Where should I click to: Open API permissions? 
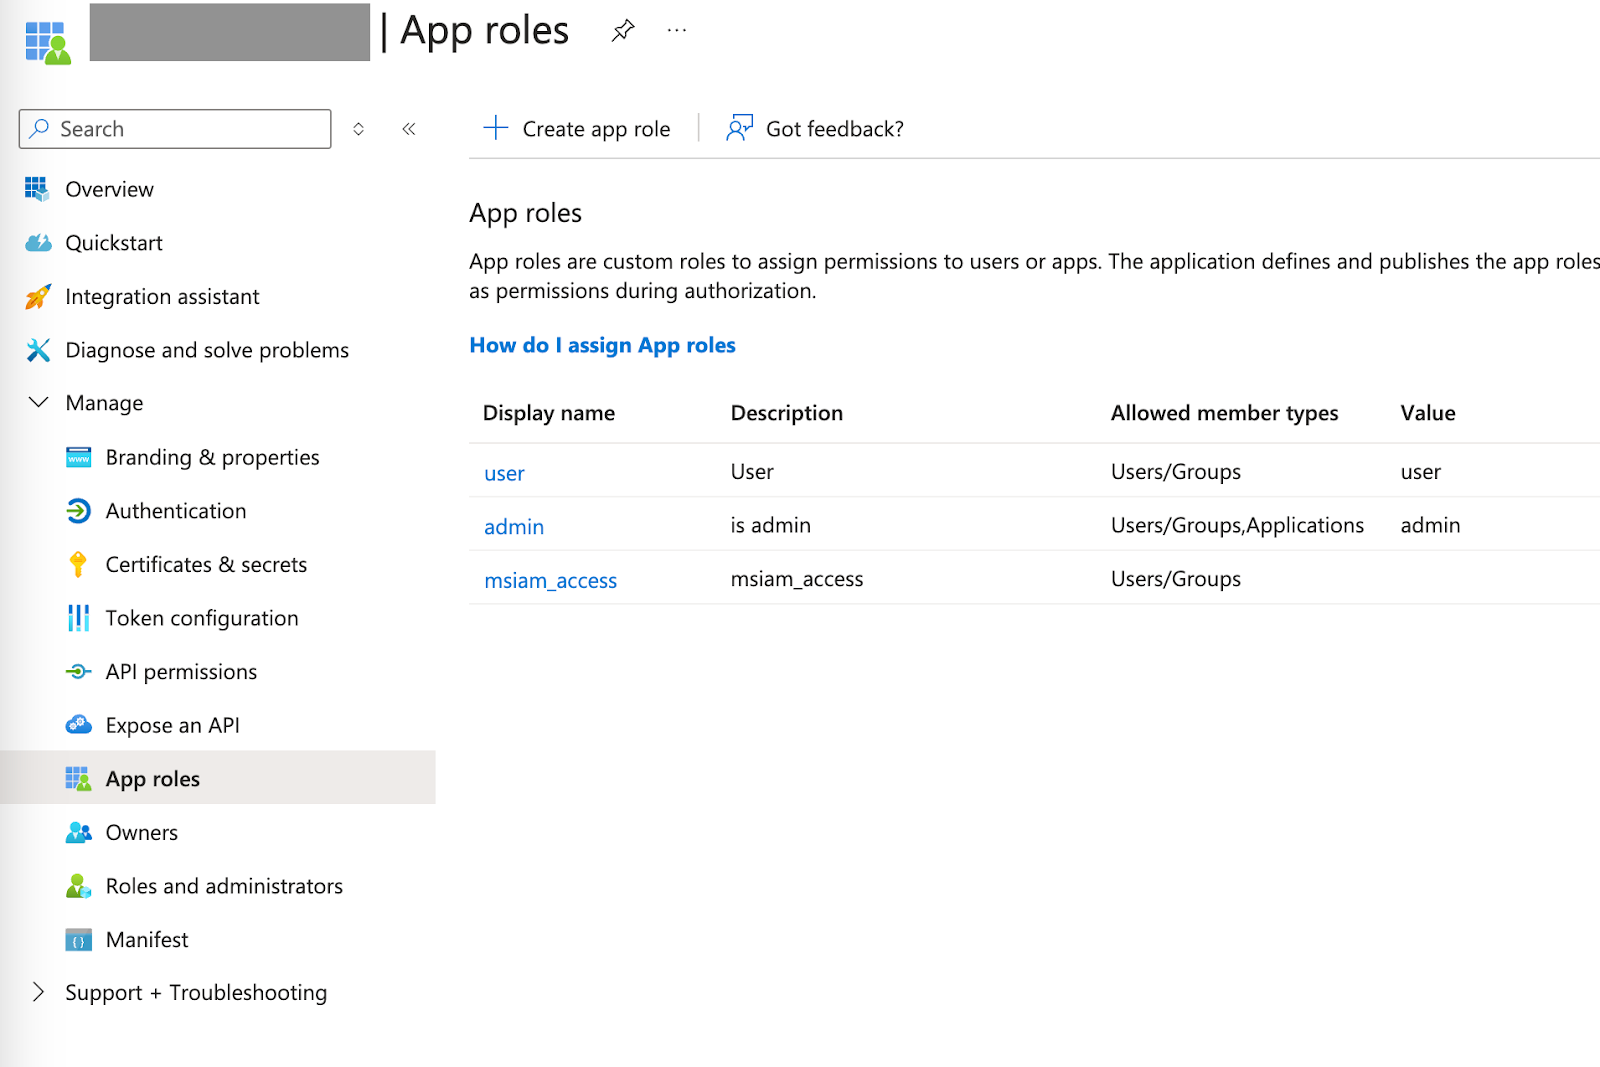(181, 671)
